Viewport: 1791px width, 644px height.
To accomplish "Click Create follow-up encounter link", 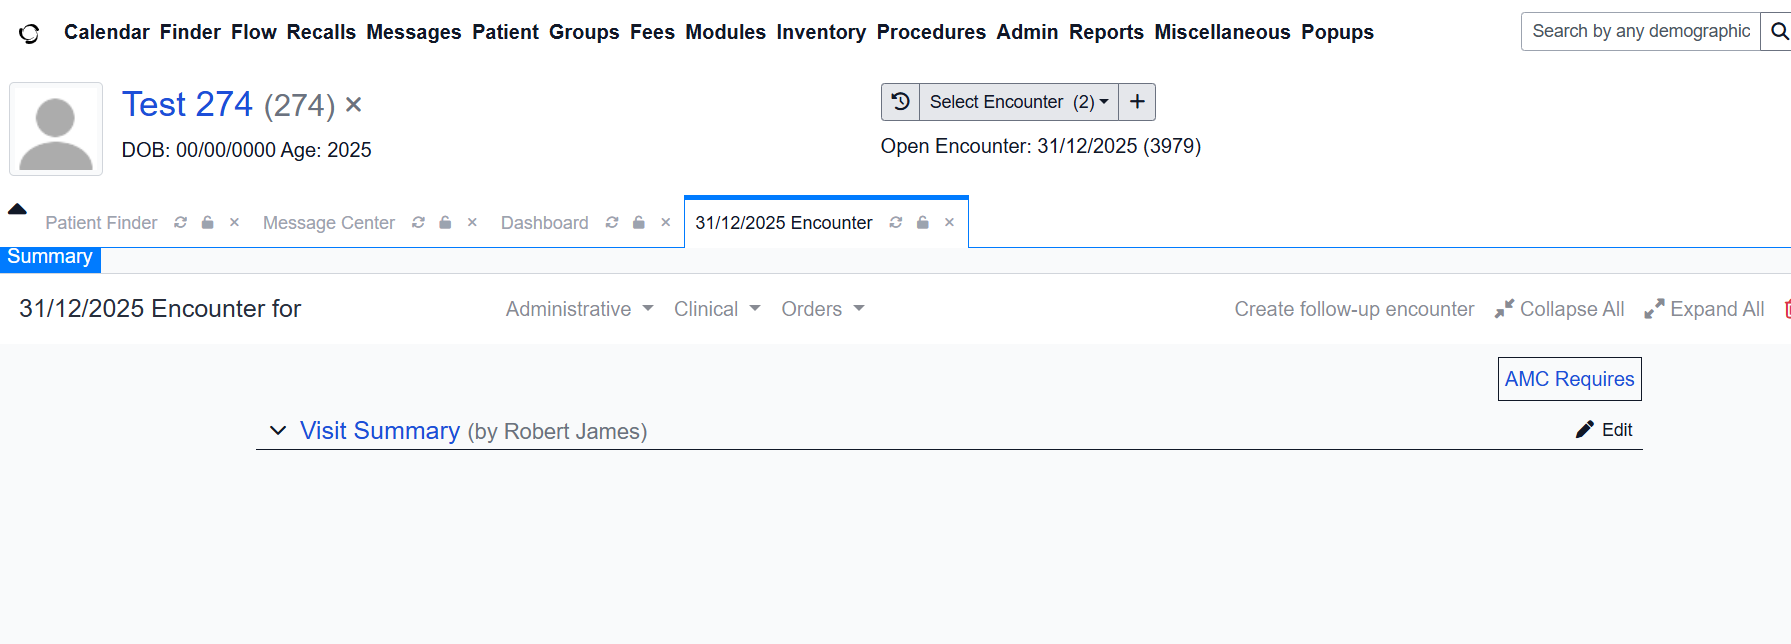I will click(x=1354, y=309).
